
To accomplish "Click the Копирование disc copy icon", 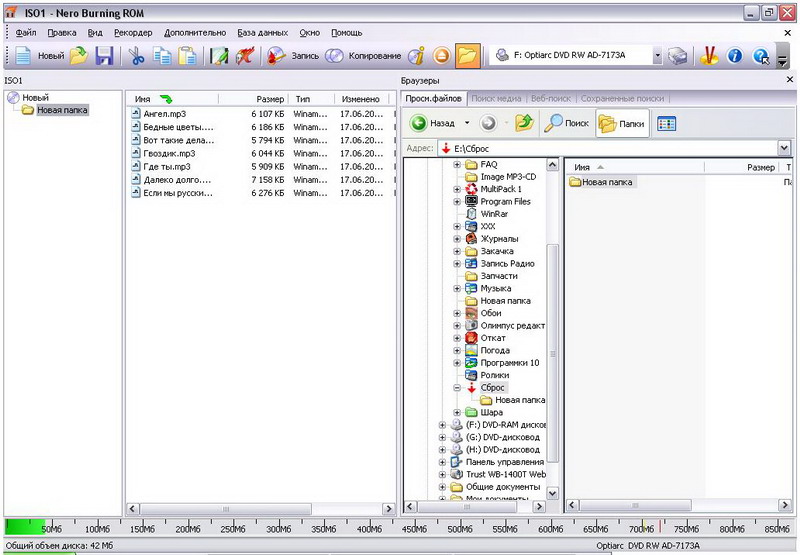I will point(334,56).
